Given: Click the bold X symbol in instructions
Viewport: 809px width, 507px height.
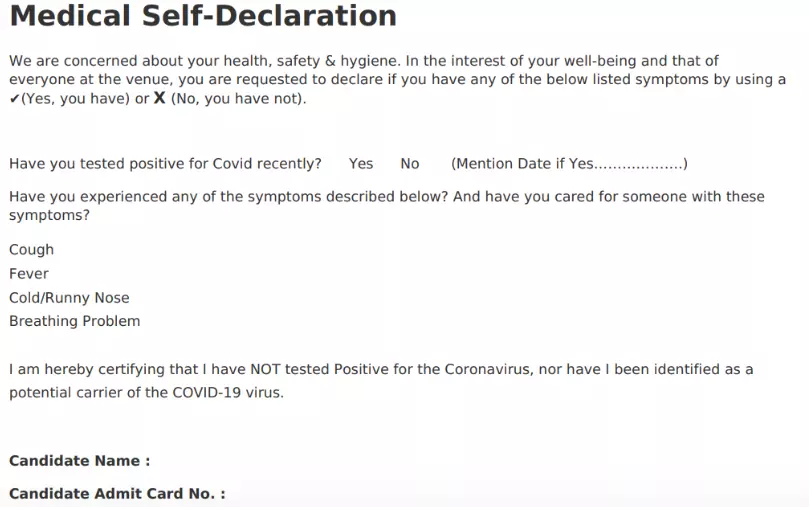Looking at the screenshot, I should 159,98.
